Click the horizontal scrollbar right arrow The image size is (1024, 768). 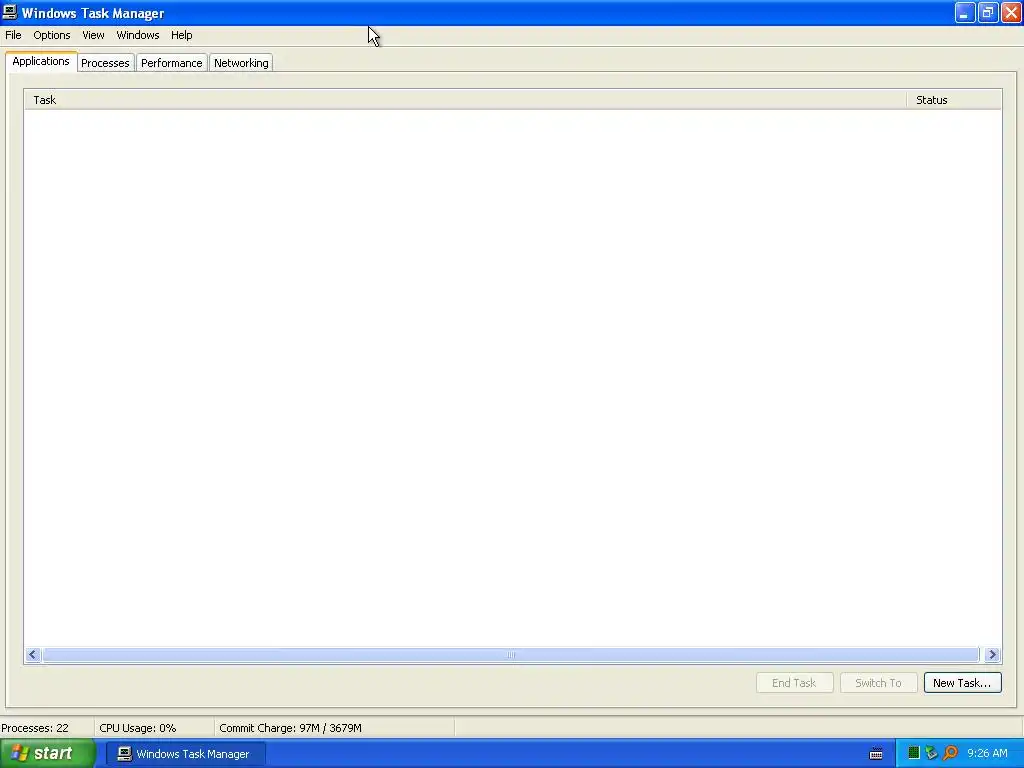pyautogui.click(x=992, y=654)
